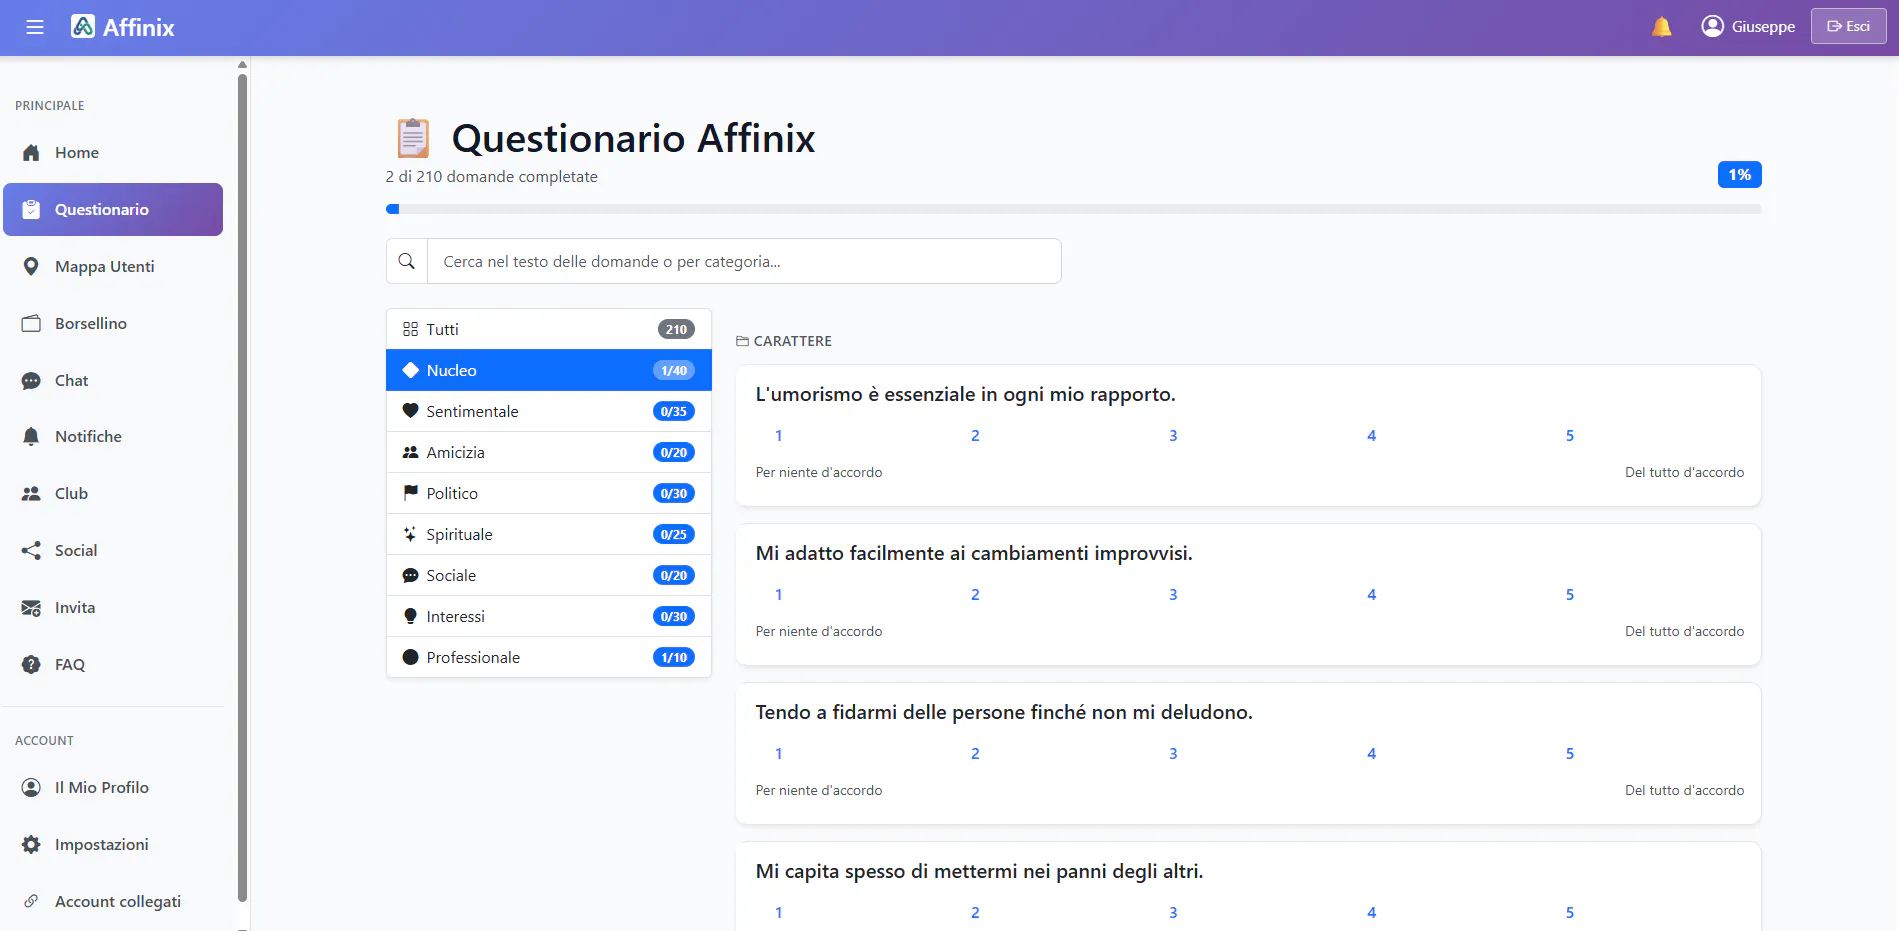This screenshot has width=1899, height=931.
Task: Select the Nucleo category
Action: (x=549, y=370)
